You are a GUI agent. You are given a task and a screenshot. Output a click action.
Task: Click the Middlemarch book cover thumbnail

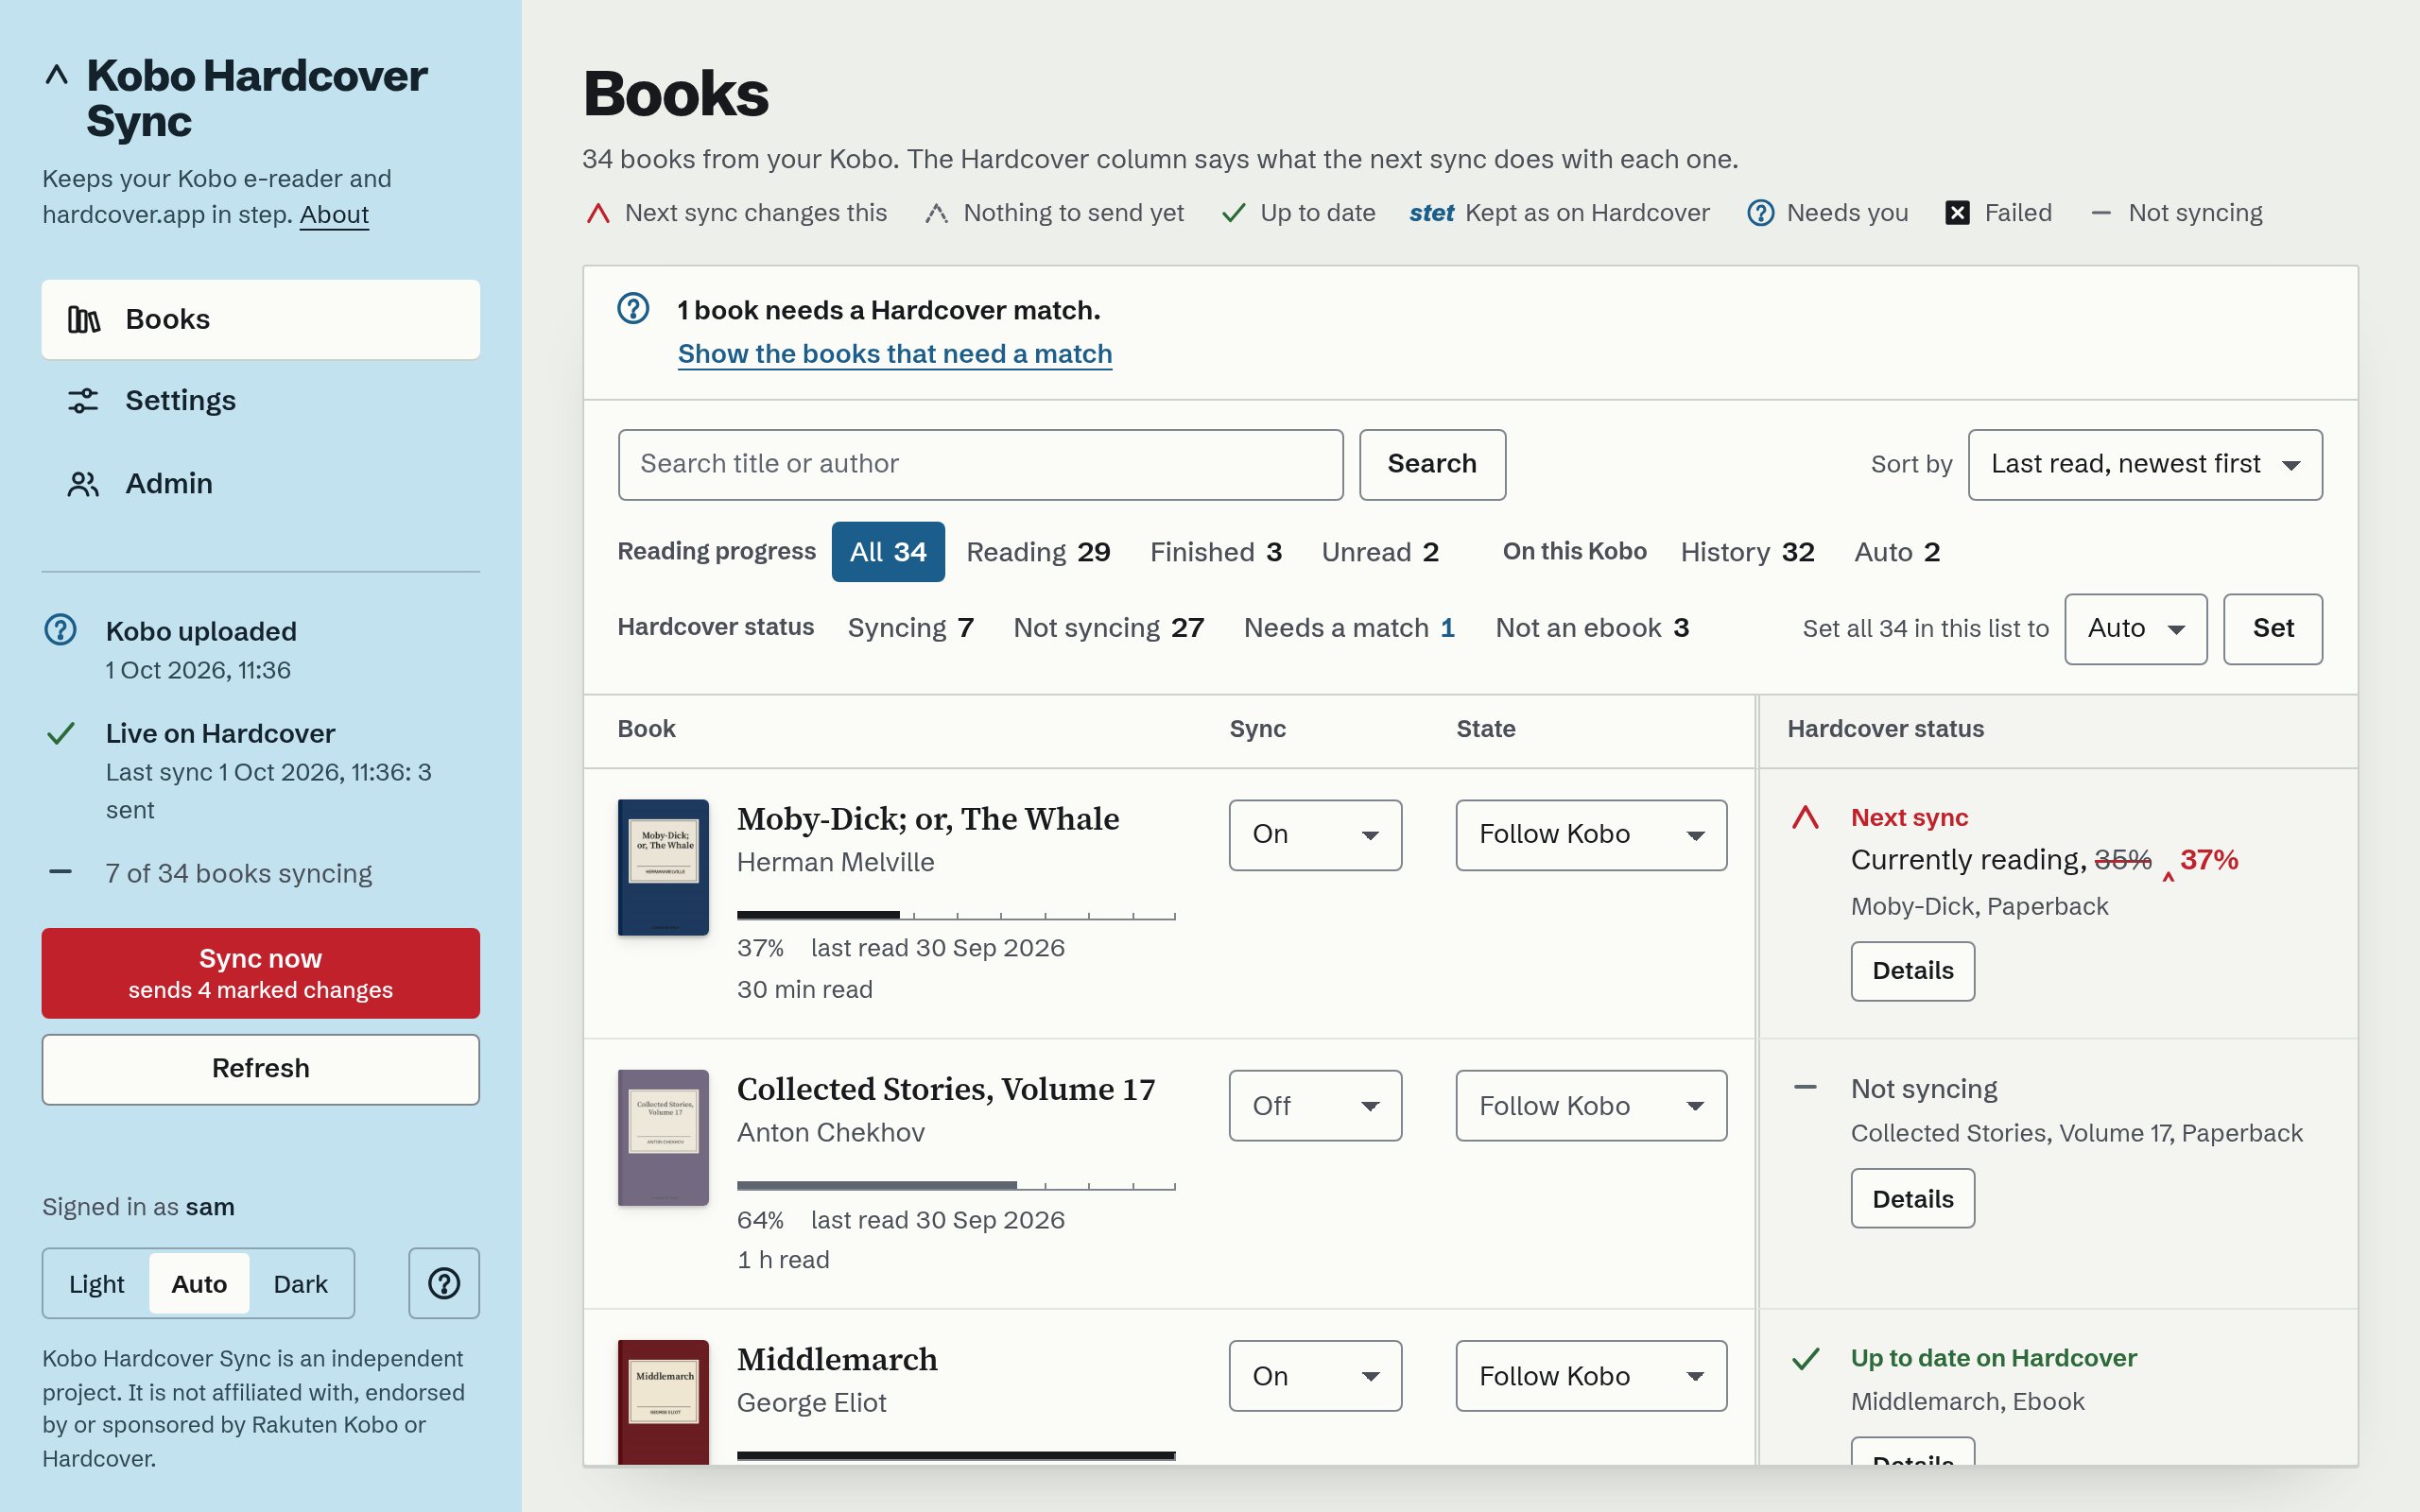pyautogui.click(x=663, y=1402)
